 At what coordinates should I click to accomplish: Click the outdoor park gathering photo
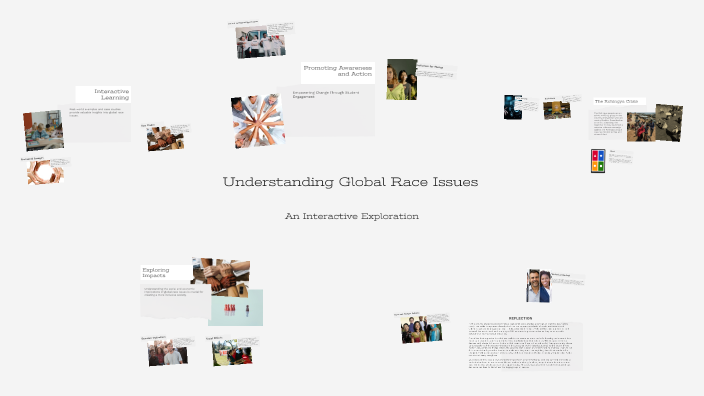[x=232, y=352]
